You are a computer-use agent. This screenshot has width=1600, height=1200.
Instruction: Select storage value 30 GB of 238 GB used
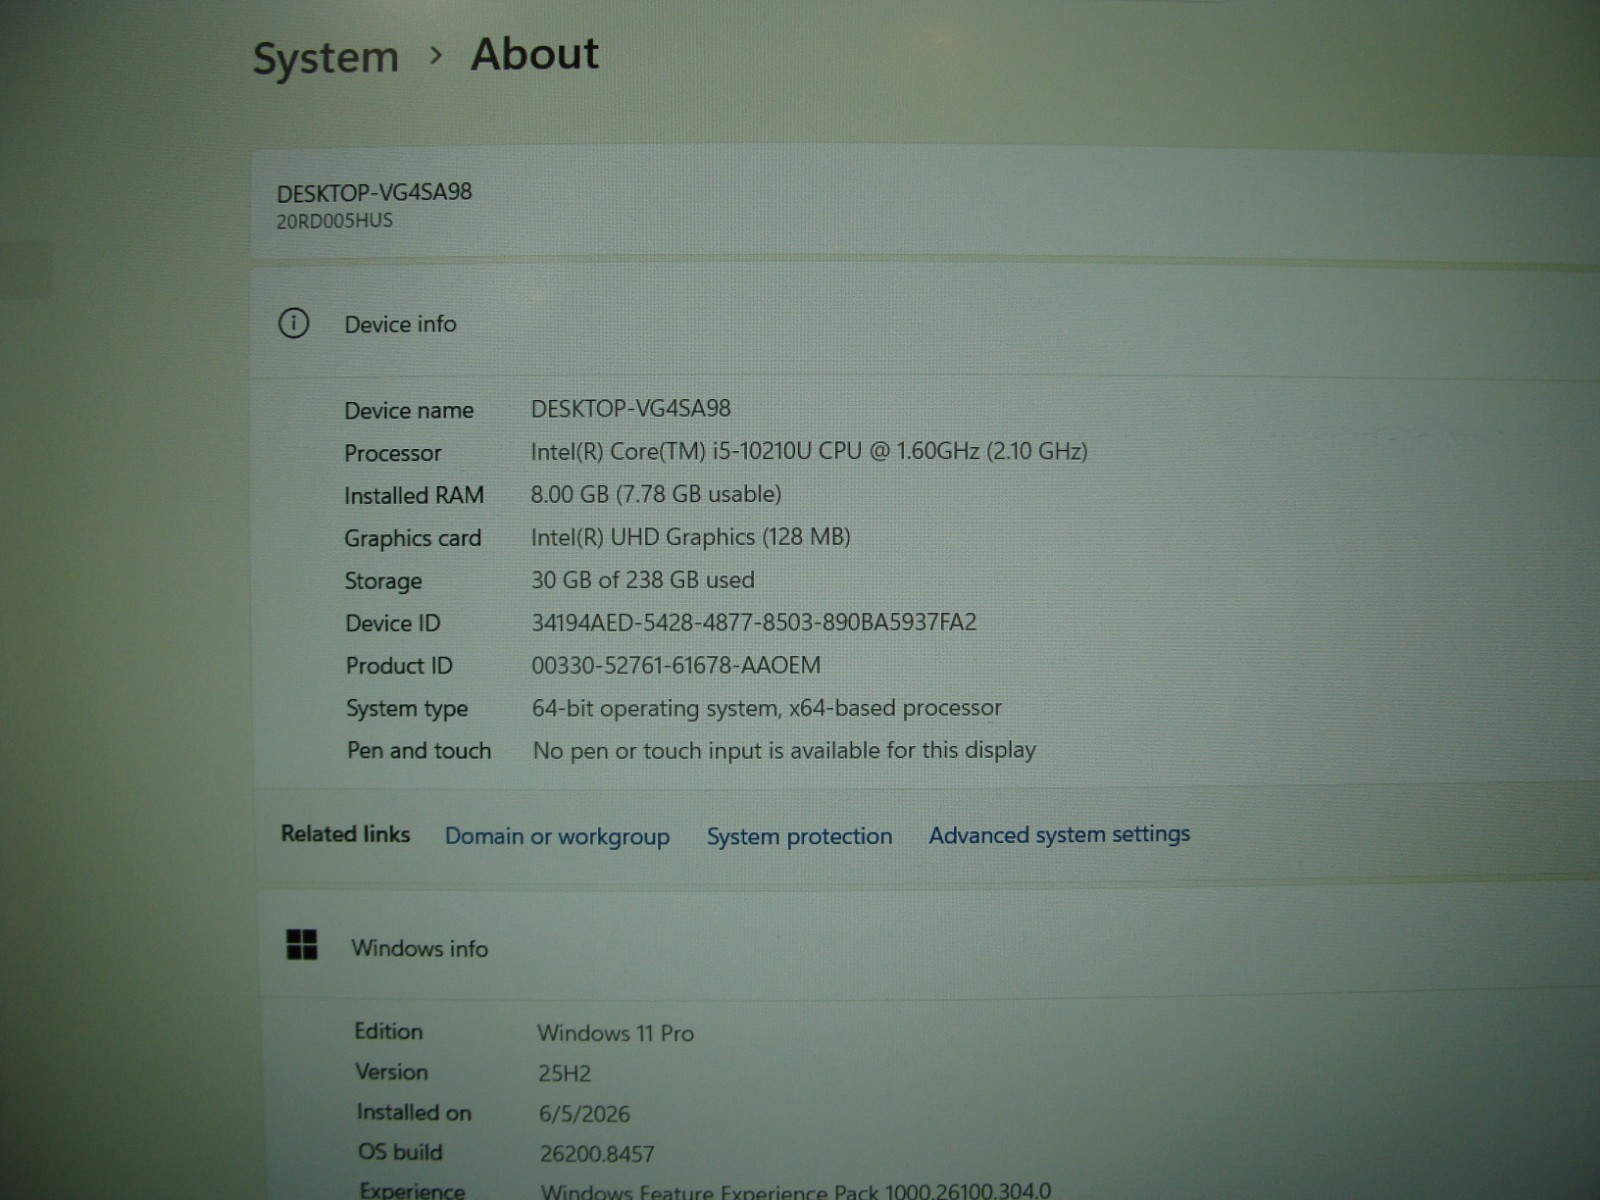point(643,580)
